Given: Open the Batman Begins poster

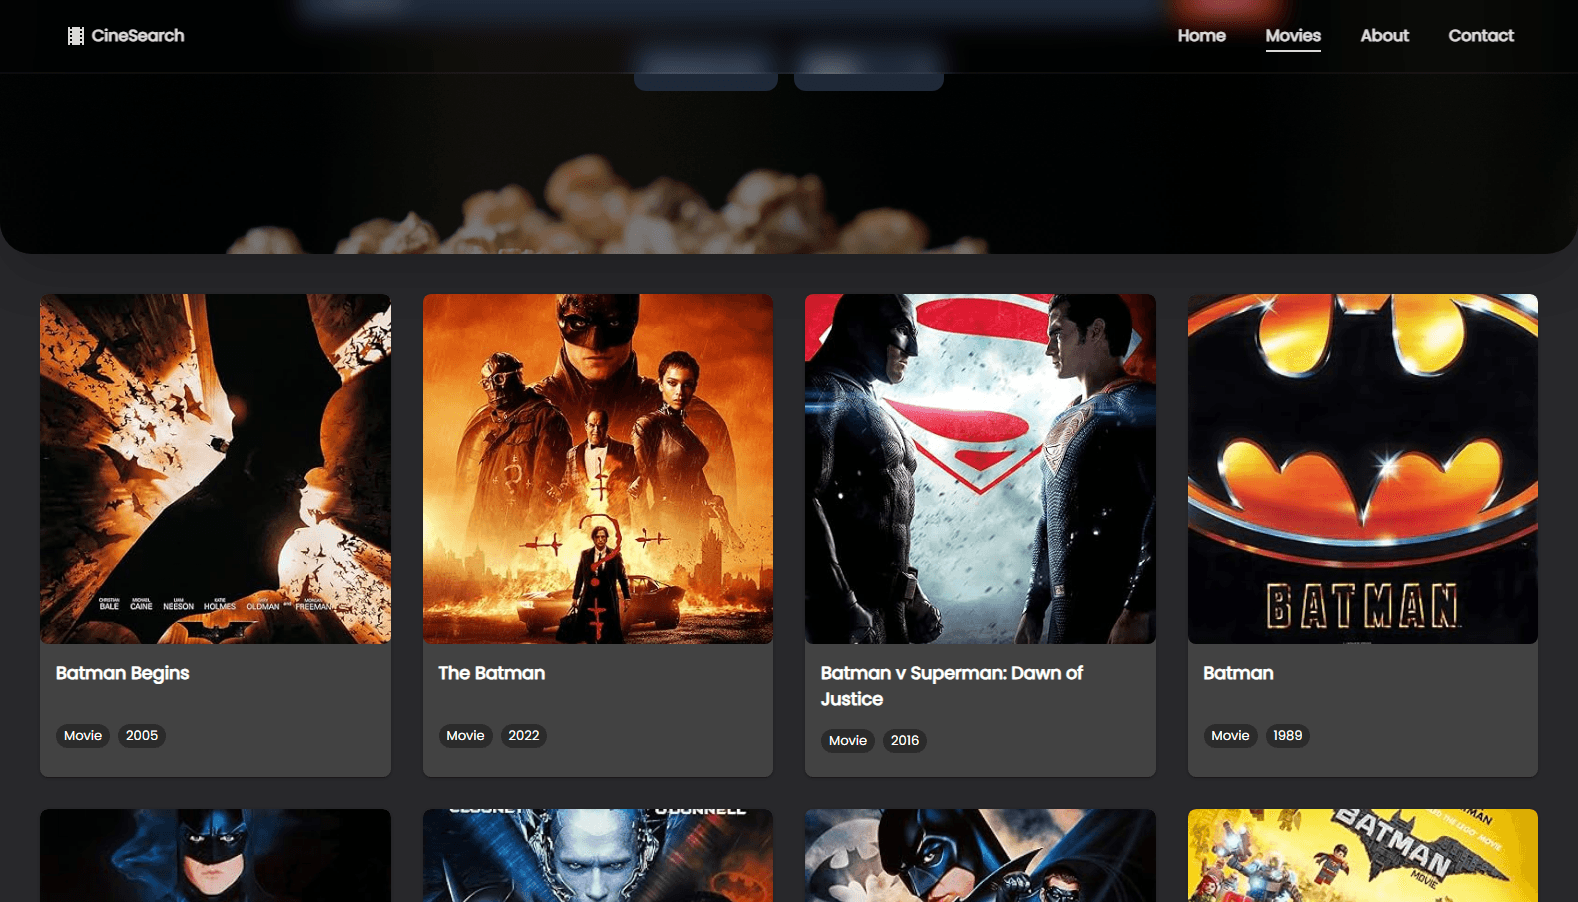Looking at the screenshot, I should tap(215, 469).
